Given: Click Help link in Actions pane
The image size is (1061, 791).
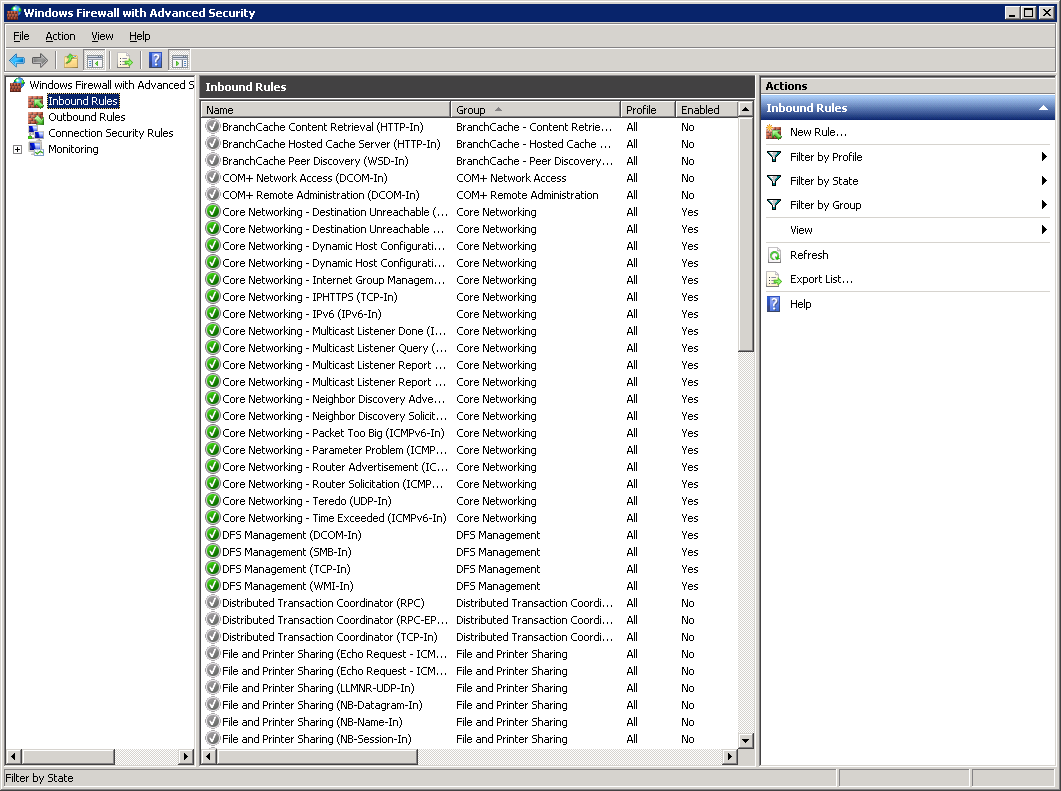Looking at the screenshot, I should (800, 304).
